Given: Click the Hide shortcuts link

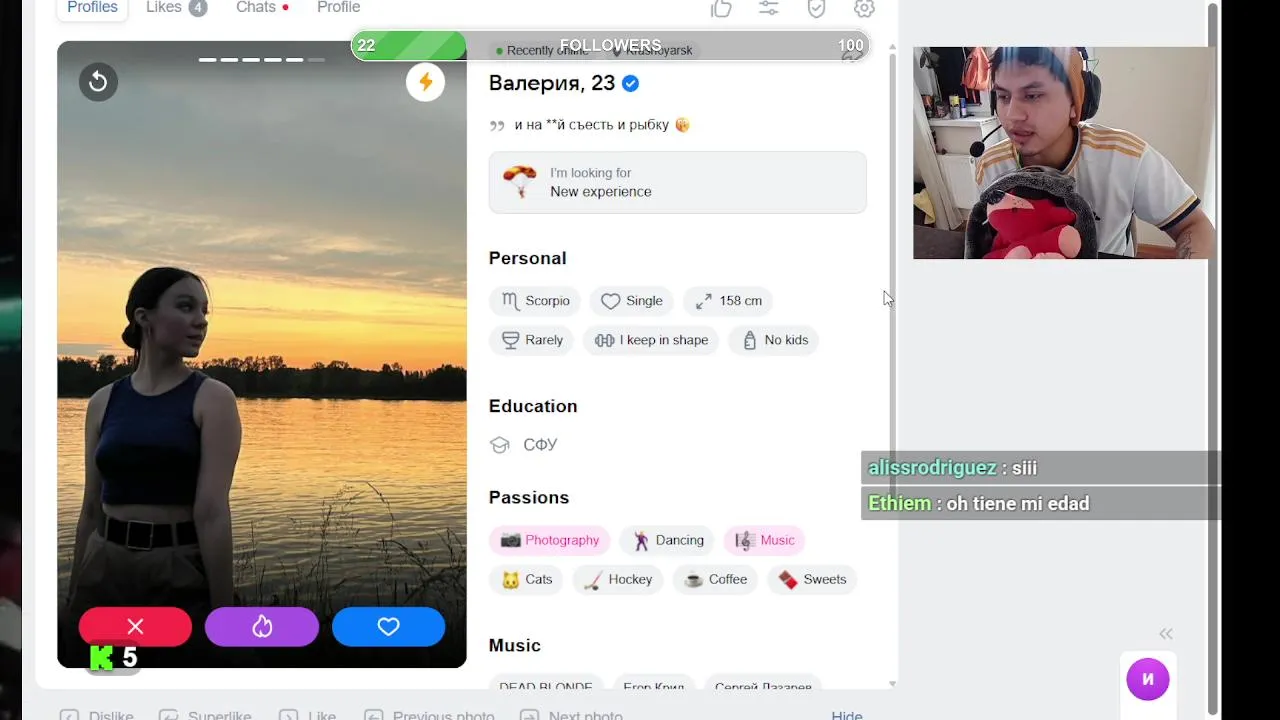Looking at the screenshot, I should 847,716.
